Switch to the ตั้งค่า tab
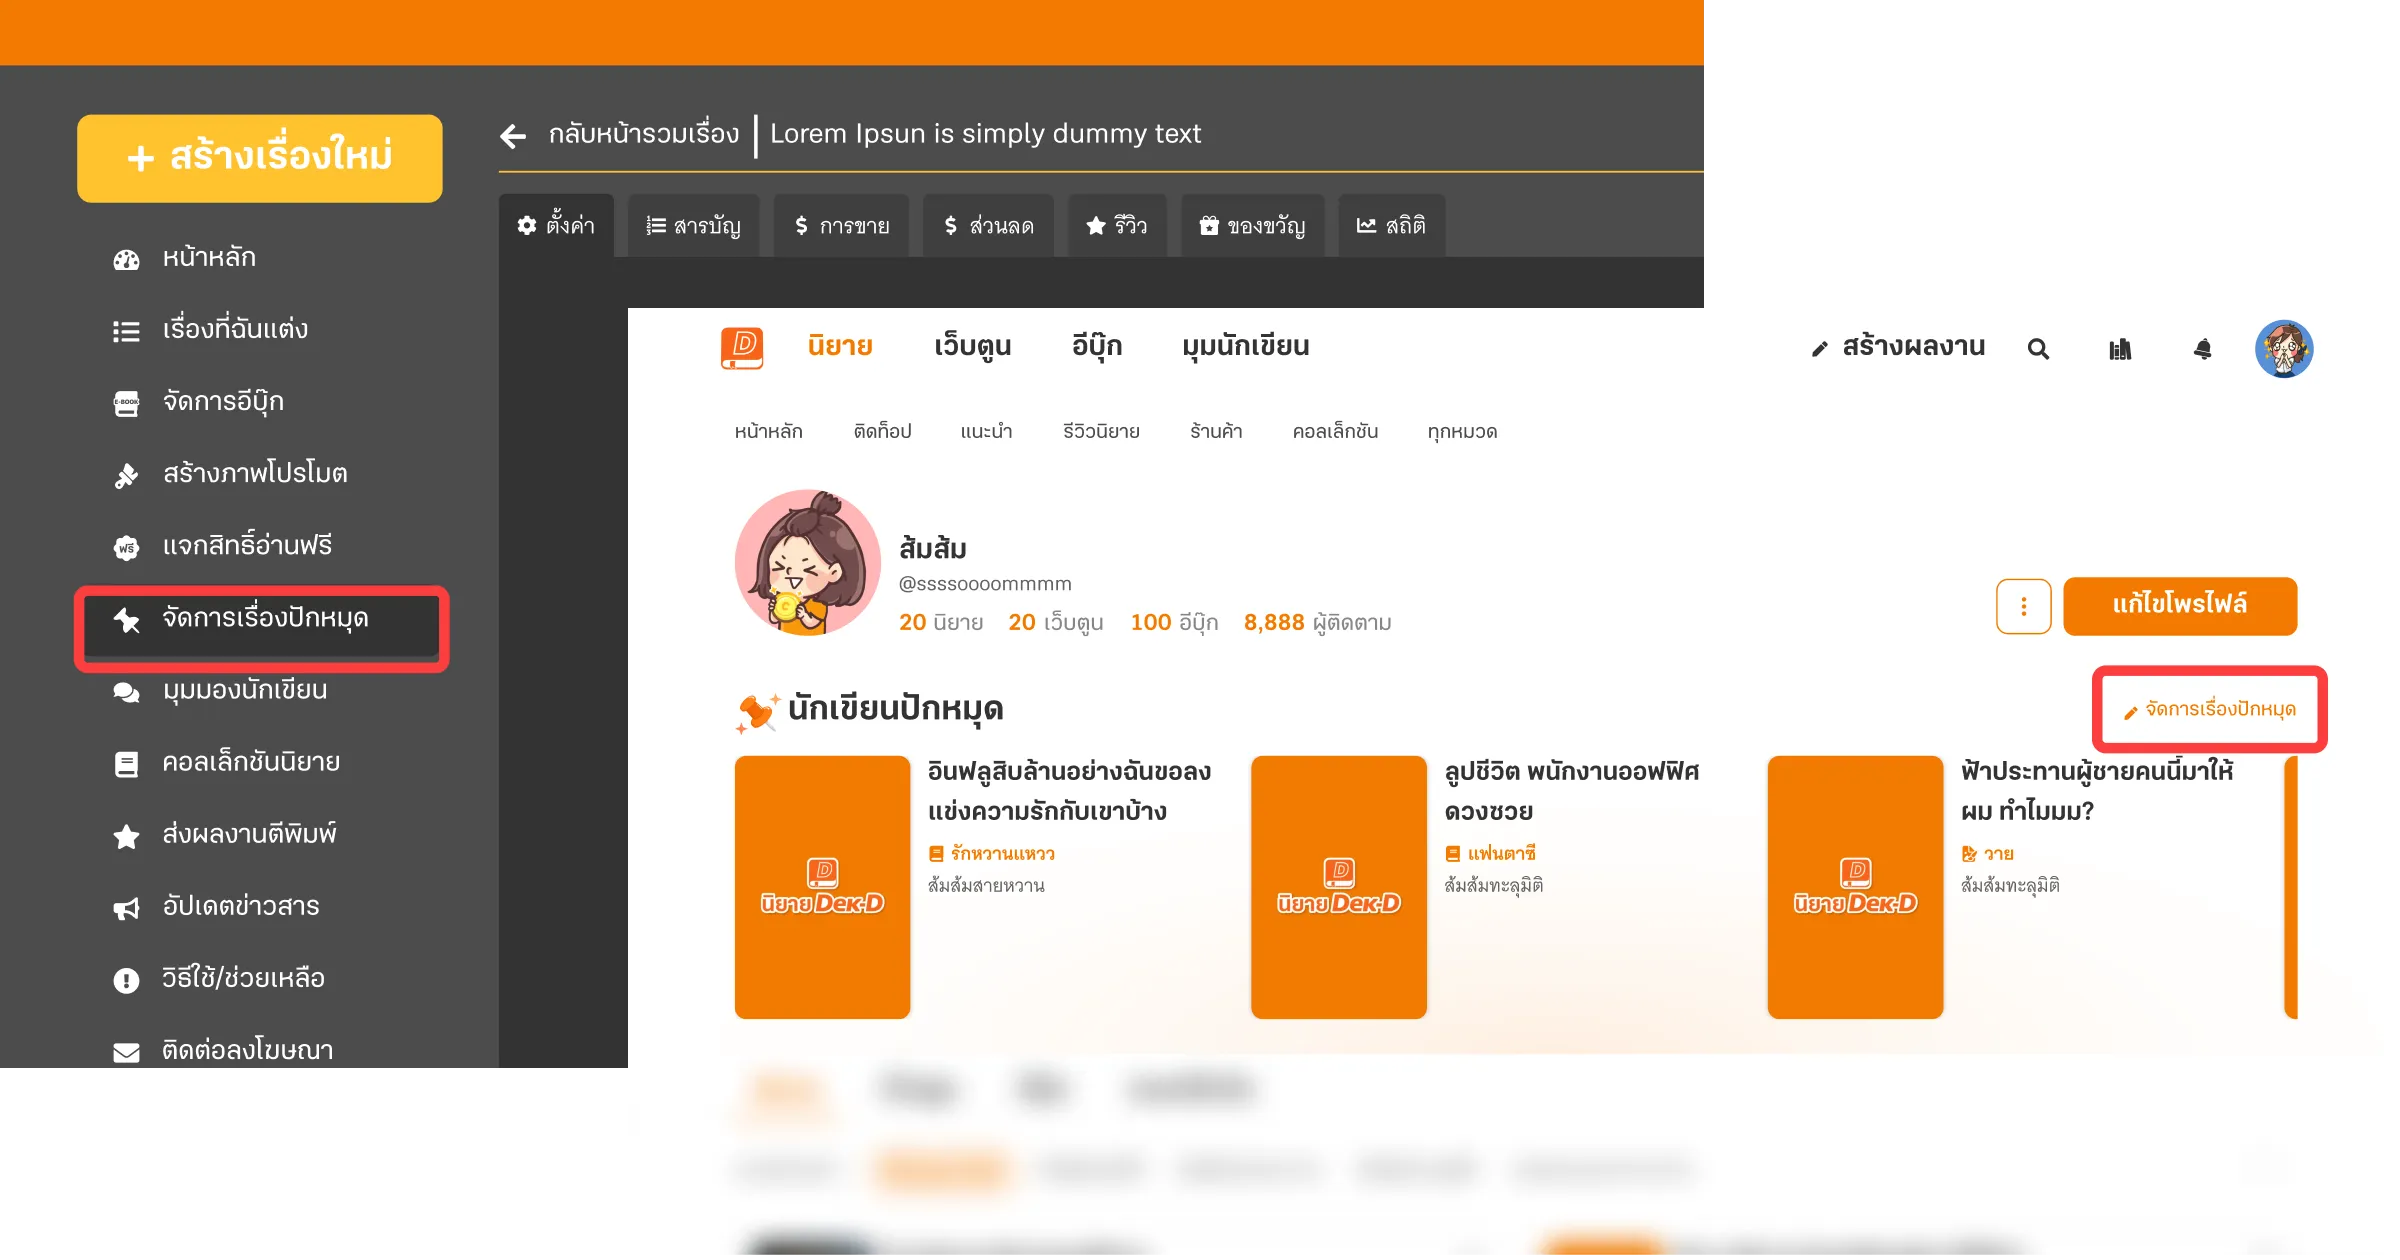The height and width of the screenshot is (1260, 2400). pos(556,225)
